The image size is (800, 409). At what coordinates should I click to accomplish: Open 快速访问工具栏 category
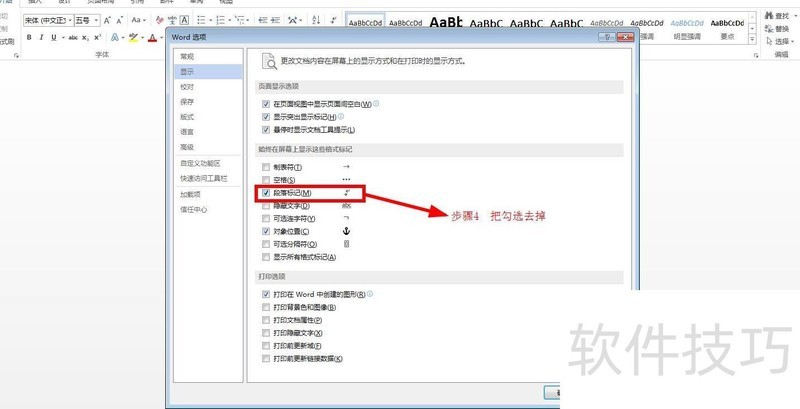[208, 178]
